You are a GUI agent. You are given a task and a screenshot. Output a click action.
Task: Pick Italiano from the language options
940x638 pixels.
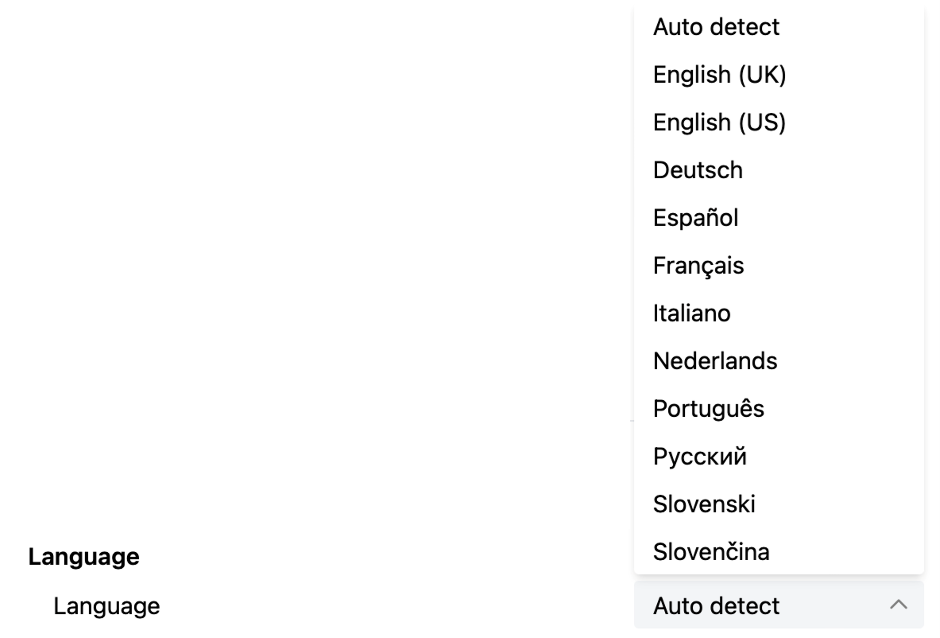point(779,313)
